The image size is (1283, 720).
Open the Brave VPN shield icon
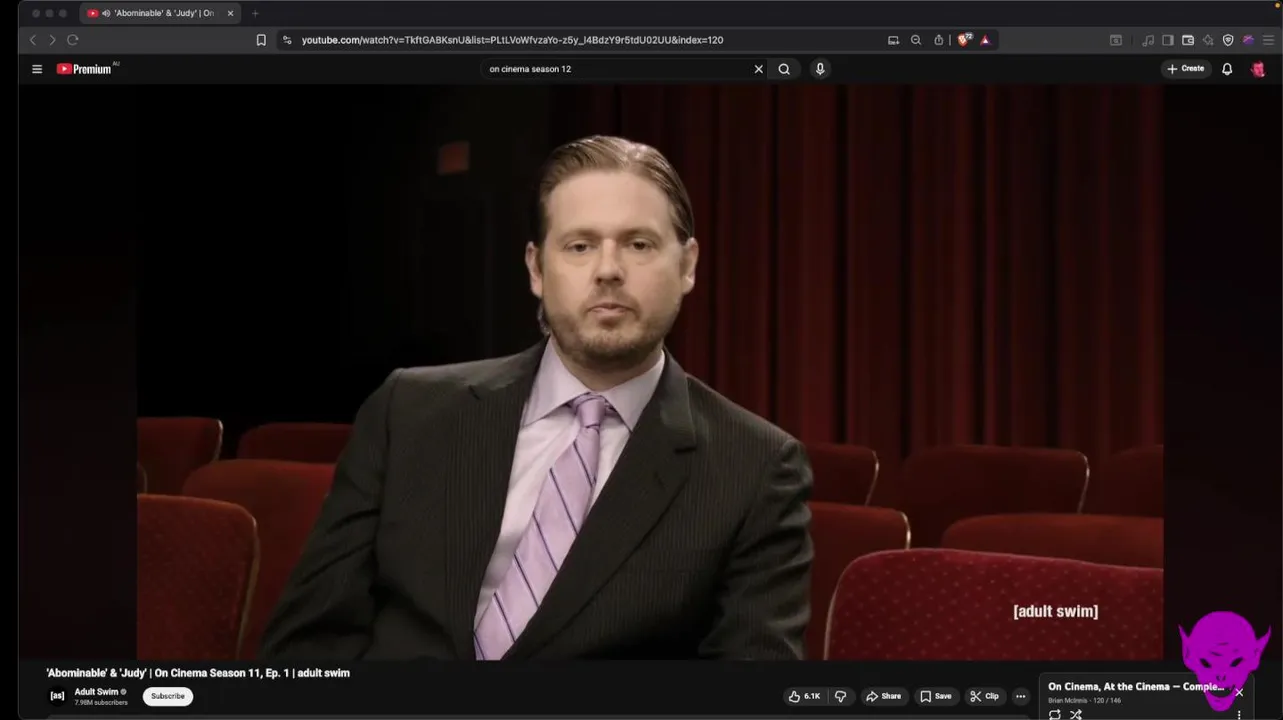click(x=1228, y=40)
